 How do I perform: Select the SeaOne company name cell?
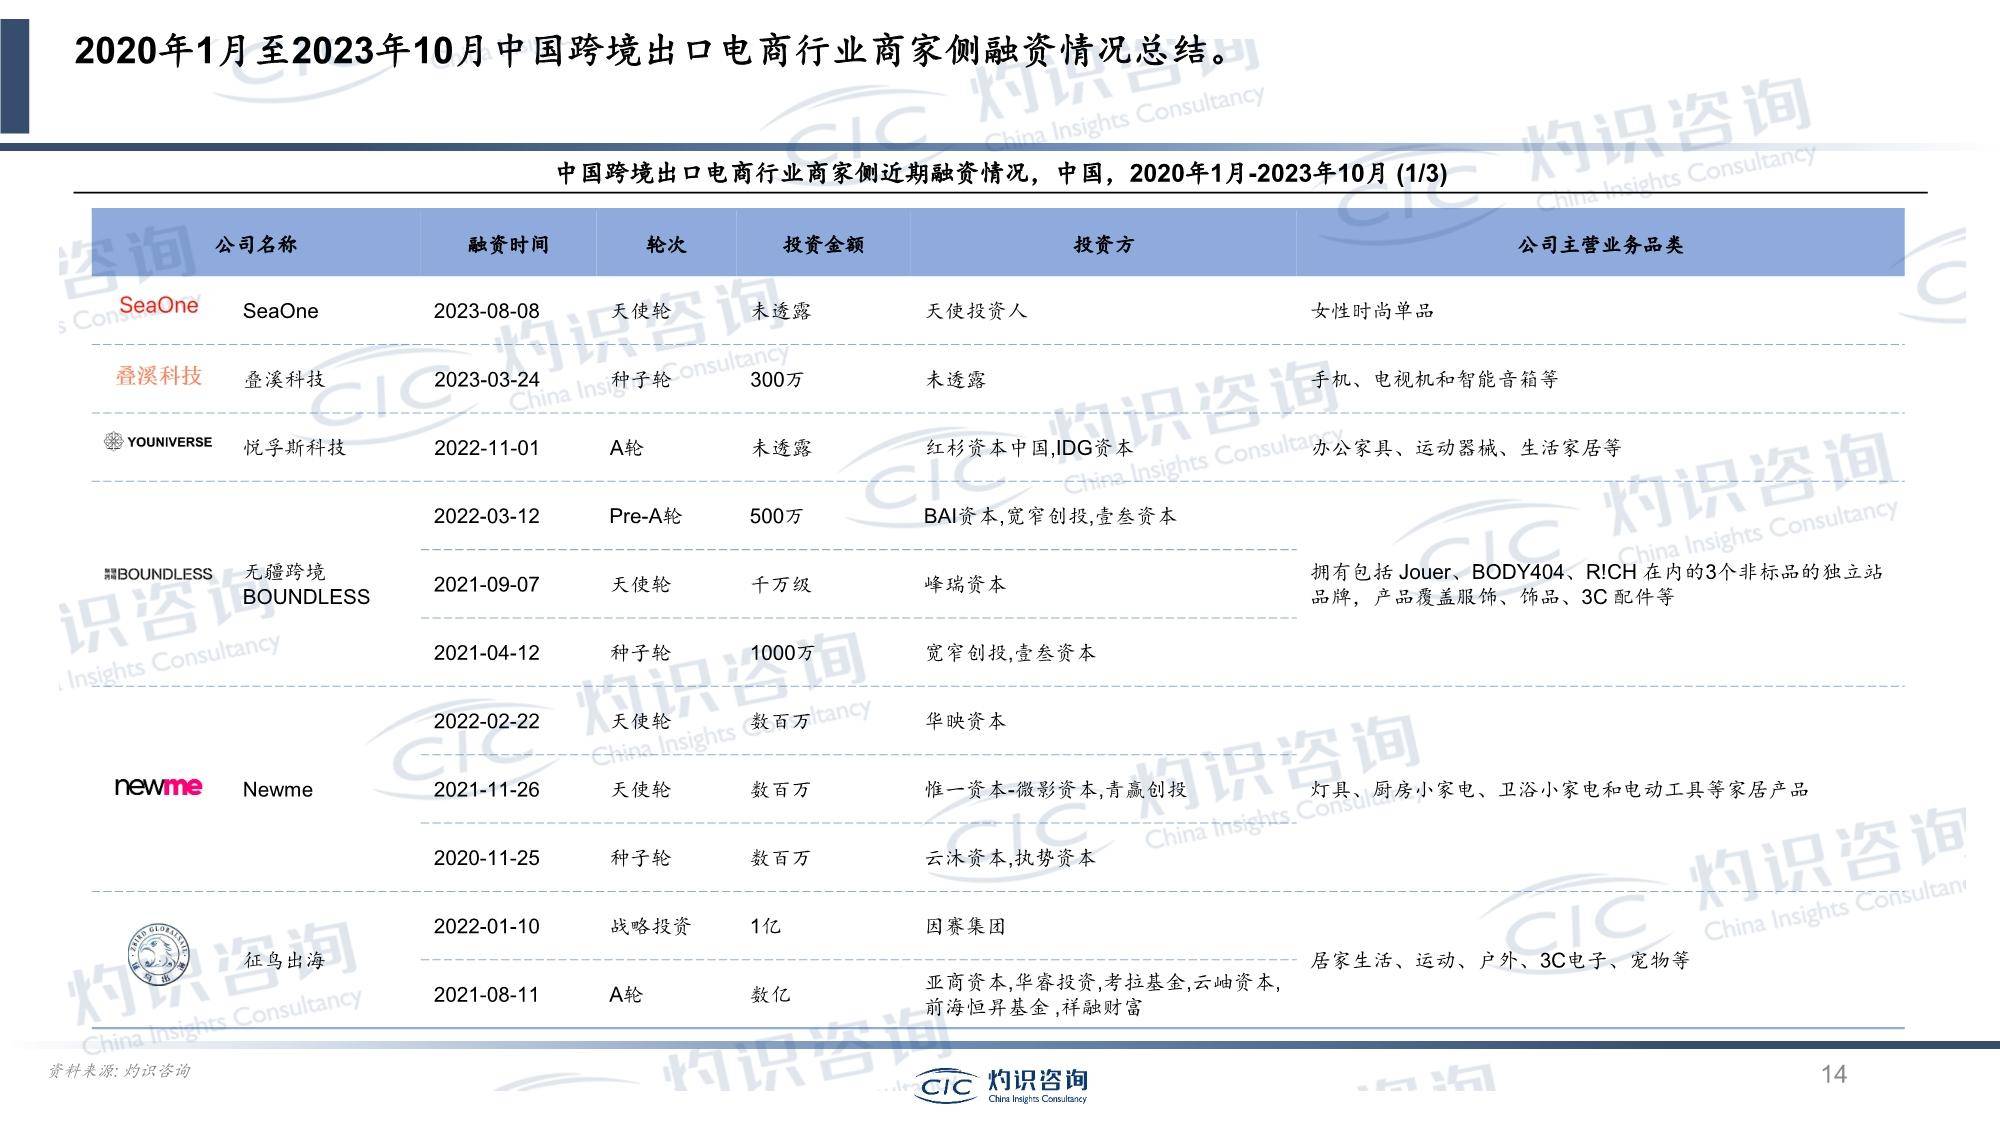click(280, 311)
